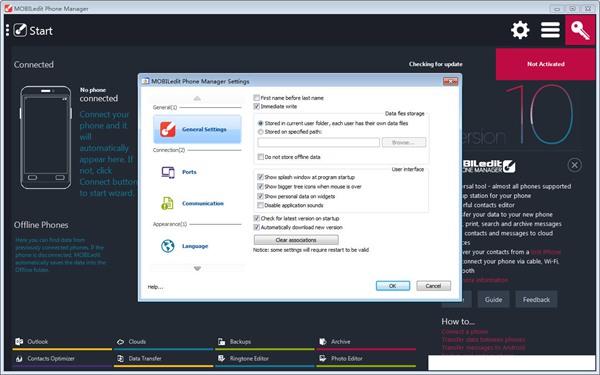Click the Not Activated red banner
The width and height of the screenshot is (600, 375).
coord(545,64)
